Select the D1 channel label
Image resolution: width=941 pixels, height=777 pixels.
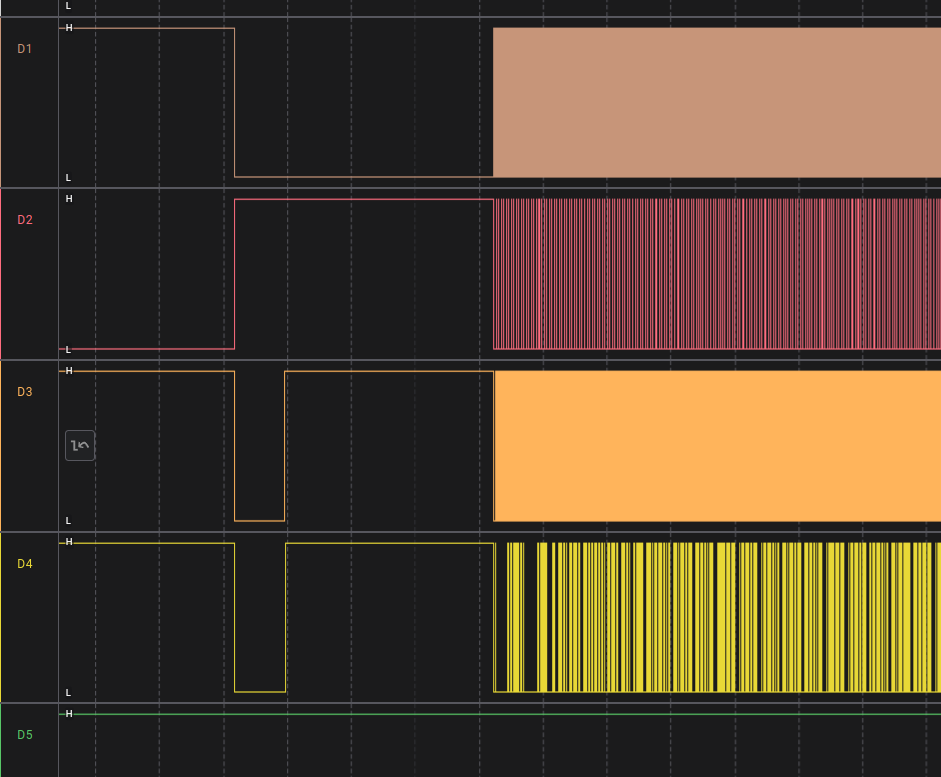[25, 49]
